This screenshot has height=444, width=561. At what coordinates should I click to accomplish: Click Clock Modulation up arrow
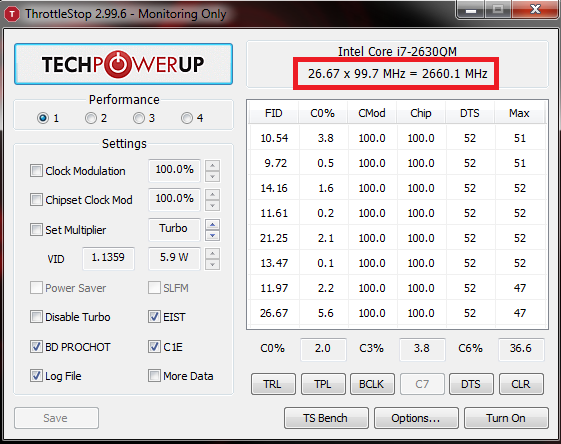click(213, 166)
